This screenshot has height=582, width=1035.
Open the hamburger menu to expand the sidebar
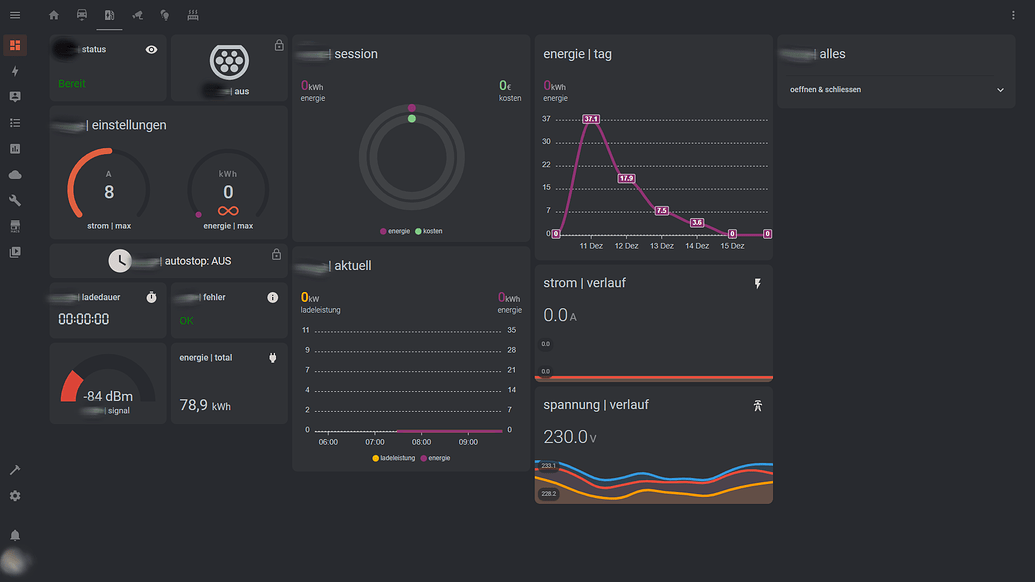click(14, 15)
